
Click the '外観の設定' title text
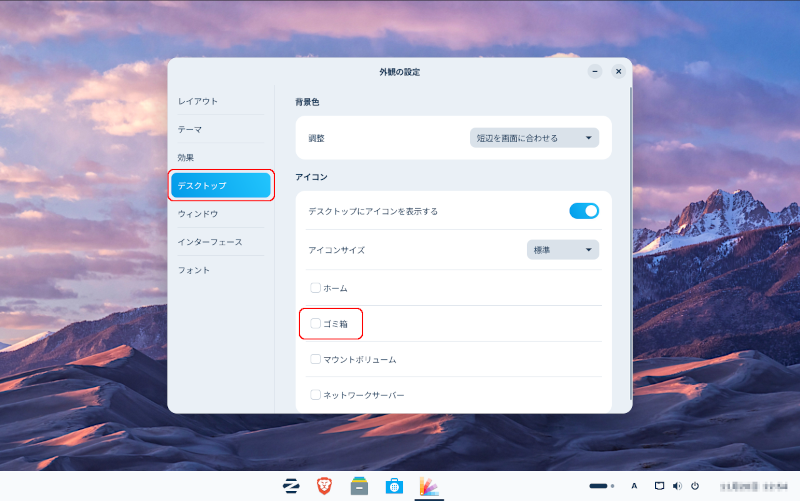(x=399, y=72)
